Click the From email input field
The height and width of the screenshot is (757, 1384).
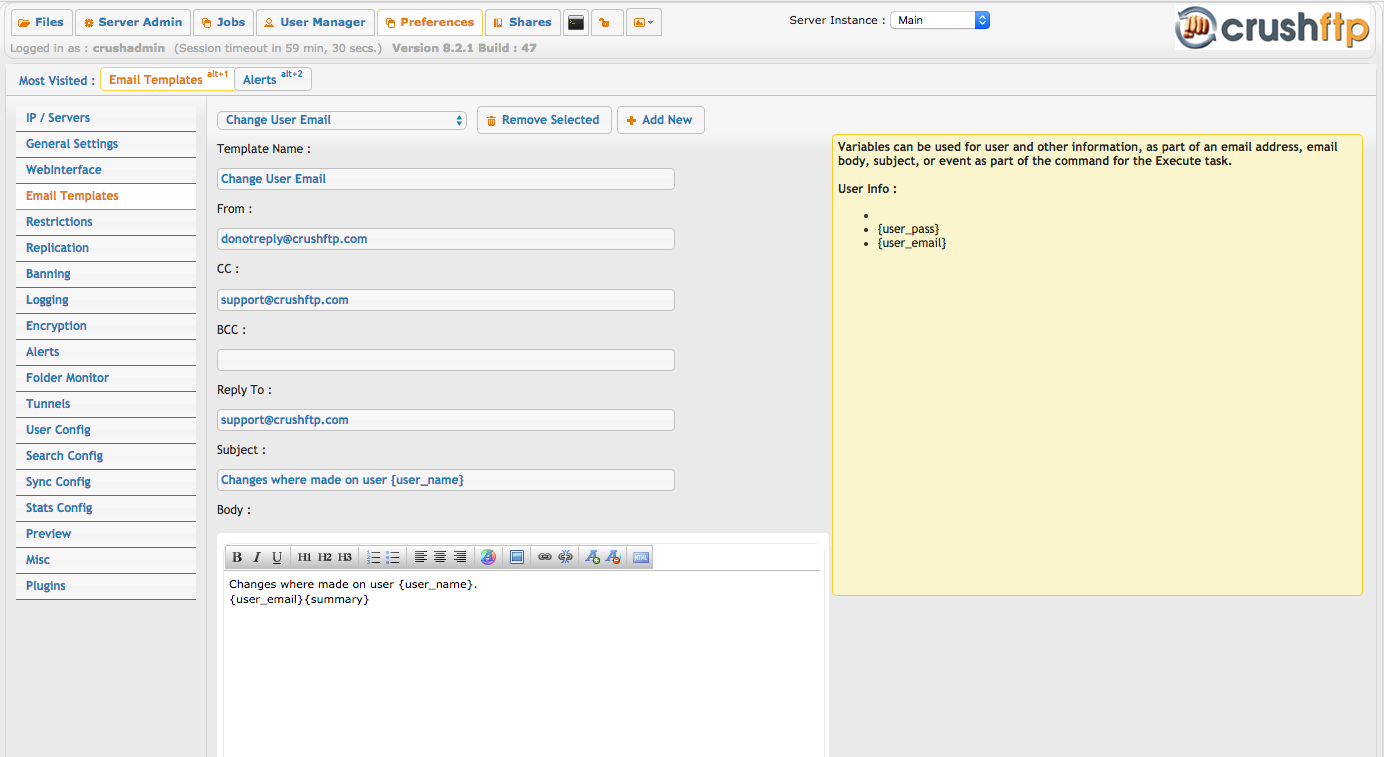pyautogui.click(x=446, y=239)
